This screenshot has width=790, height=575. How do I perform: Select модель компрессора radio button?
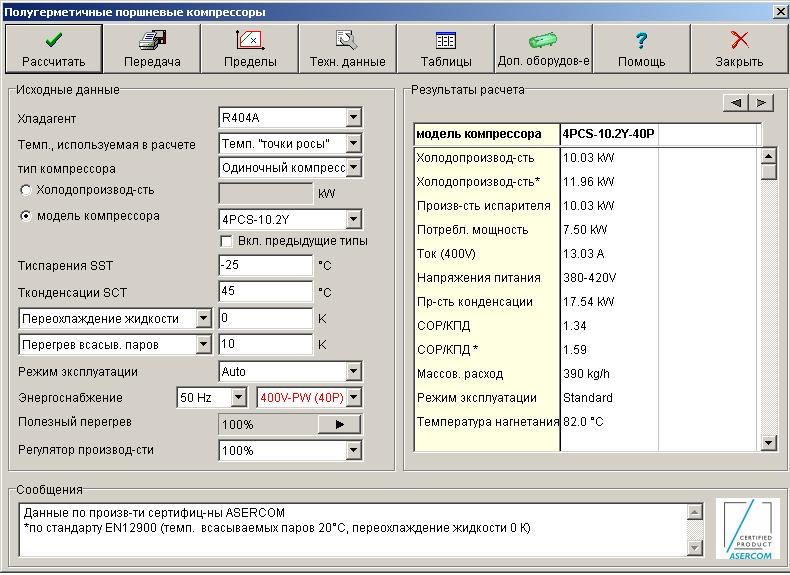[25, 216]
